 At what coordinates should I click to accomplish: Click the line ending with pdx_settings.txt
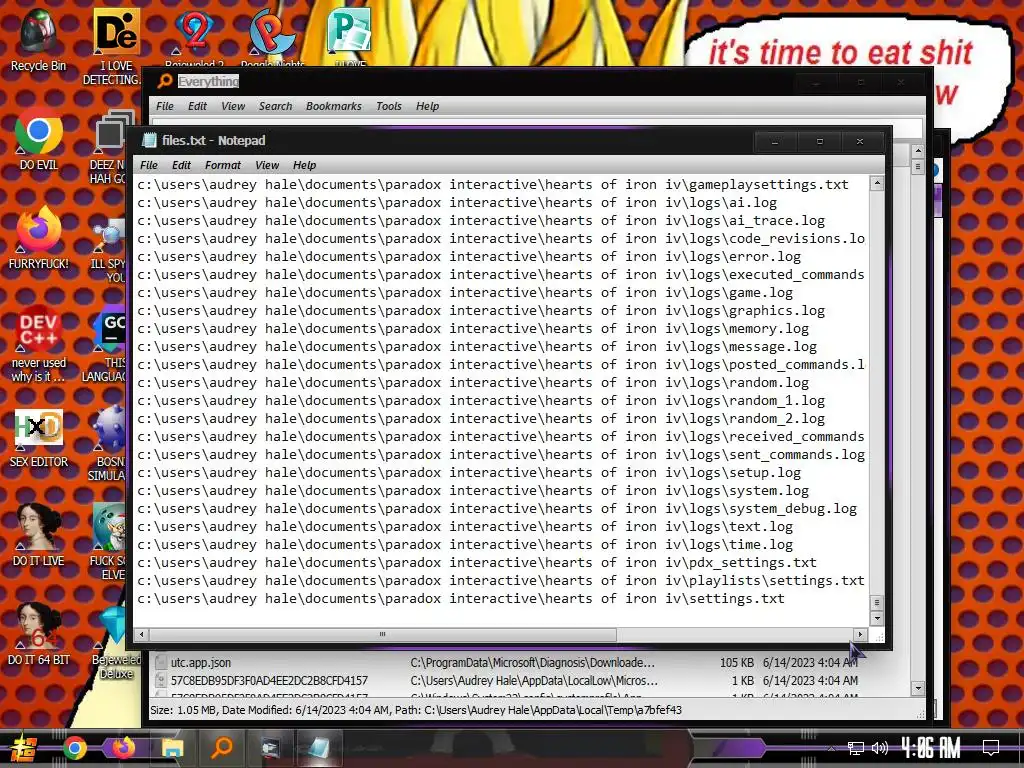[477, 562]
